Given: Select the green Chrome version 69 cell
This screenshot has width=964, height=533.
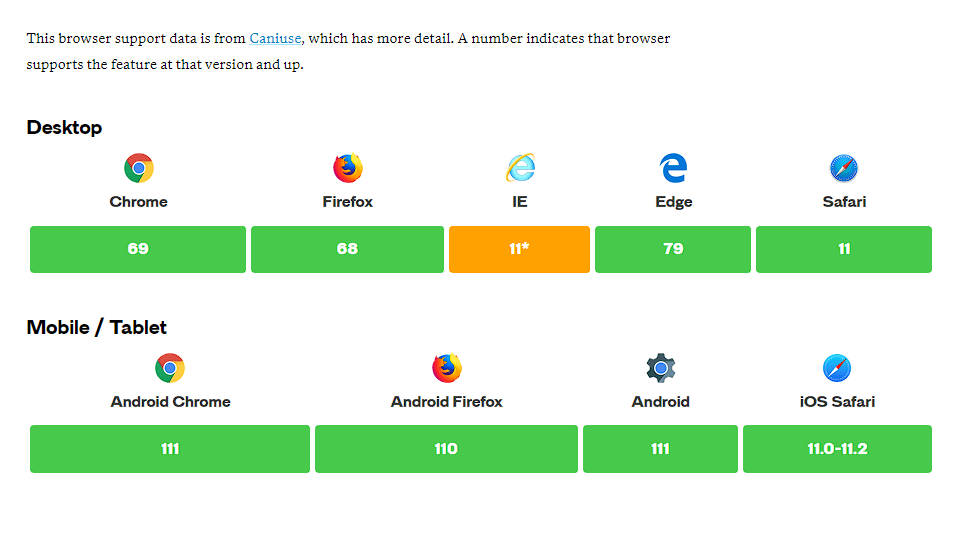Looking at the screenshot, I should [x=138, y=249].
